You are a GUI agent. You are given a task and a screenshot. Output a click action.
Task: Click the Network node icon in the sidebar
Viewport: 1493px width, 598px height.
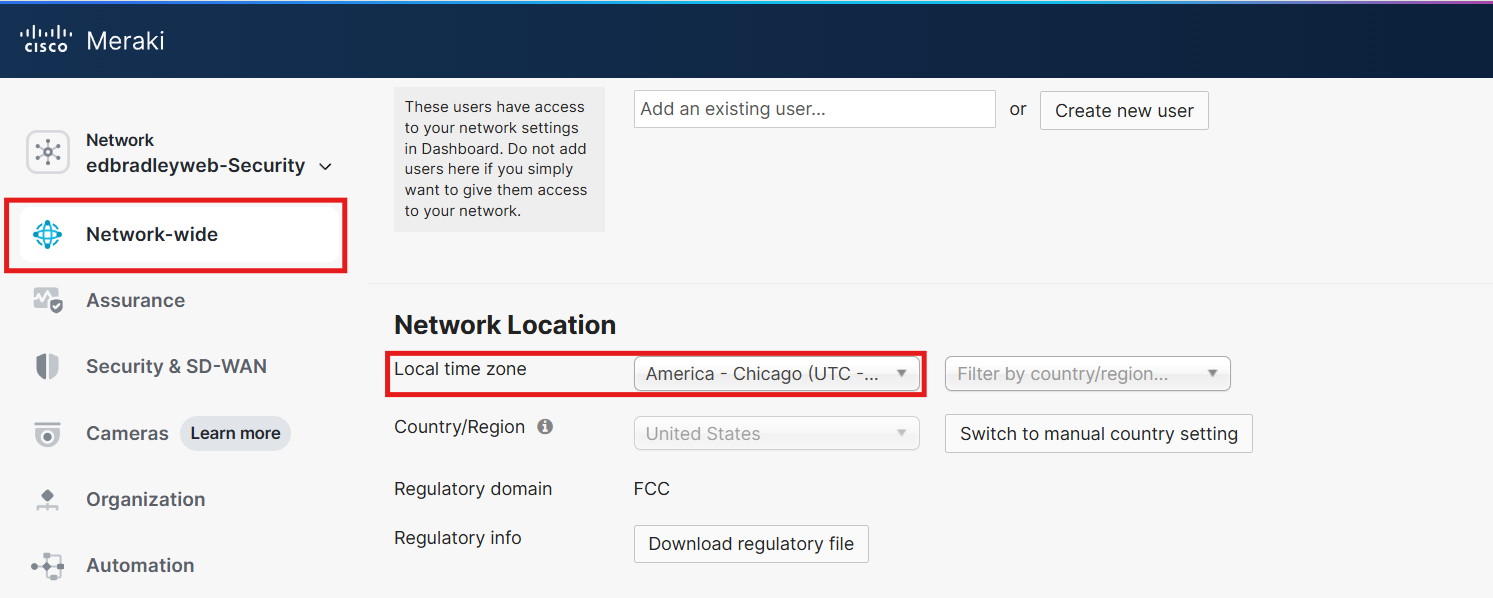(48, 152)
